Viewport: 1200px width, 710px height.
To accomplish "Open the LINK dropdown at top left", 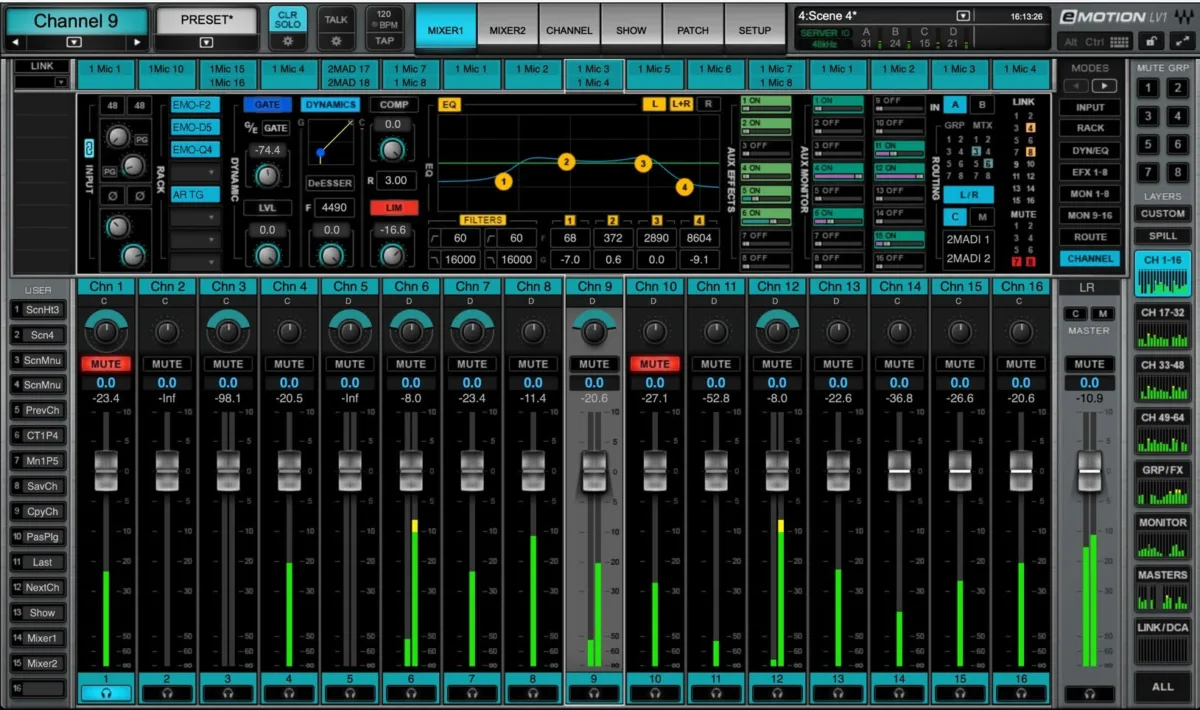I will [62, 82].
